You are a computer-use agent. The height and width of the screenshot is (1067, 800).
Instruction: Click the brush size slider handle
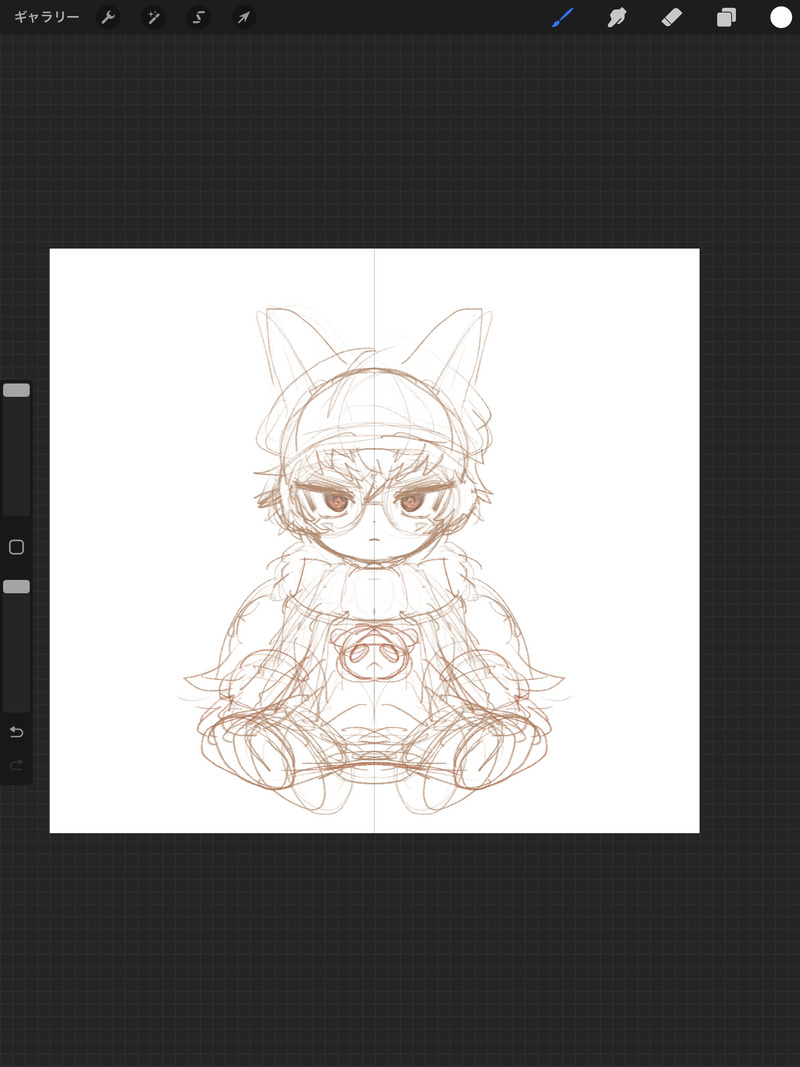click(16, 390)
